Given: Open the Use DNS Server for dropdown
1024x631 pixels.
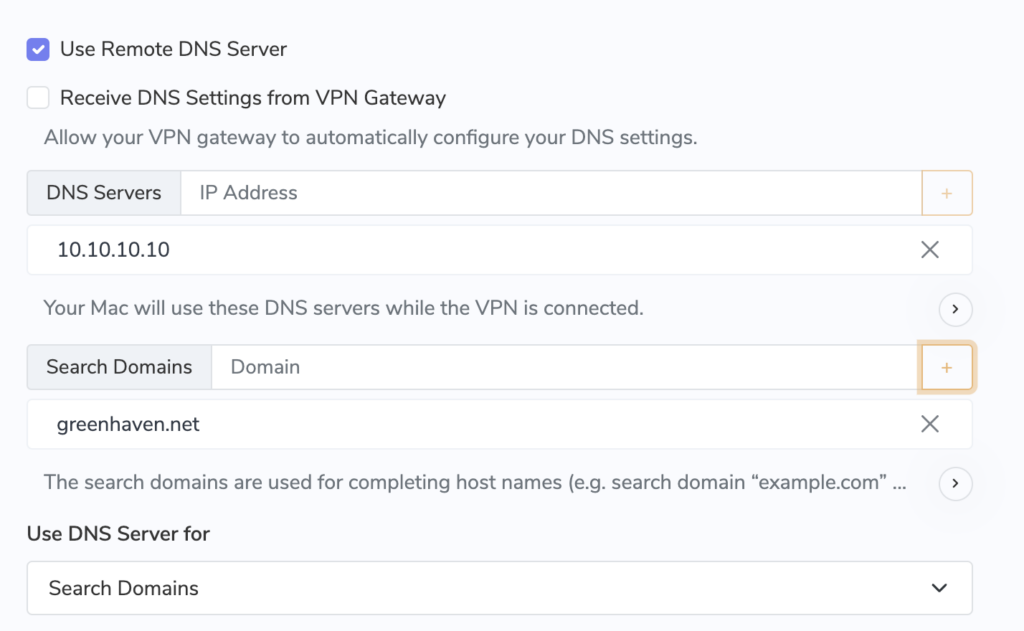Looking at the screenshot, I should click(x=499, y=588).
